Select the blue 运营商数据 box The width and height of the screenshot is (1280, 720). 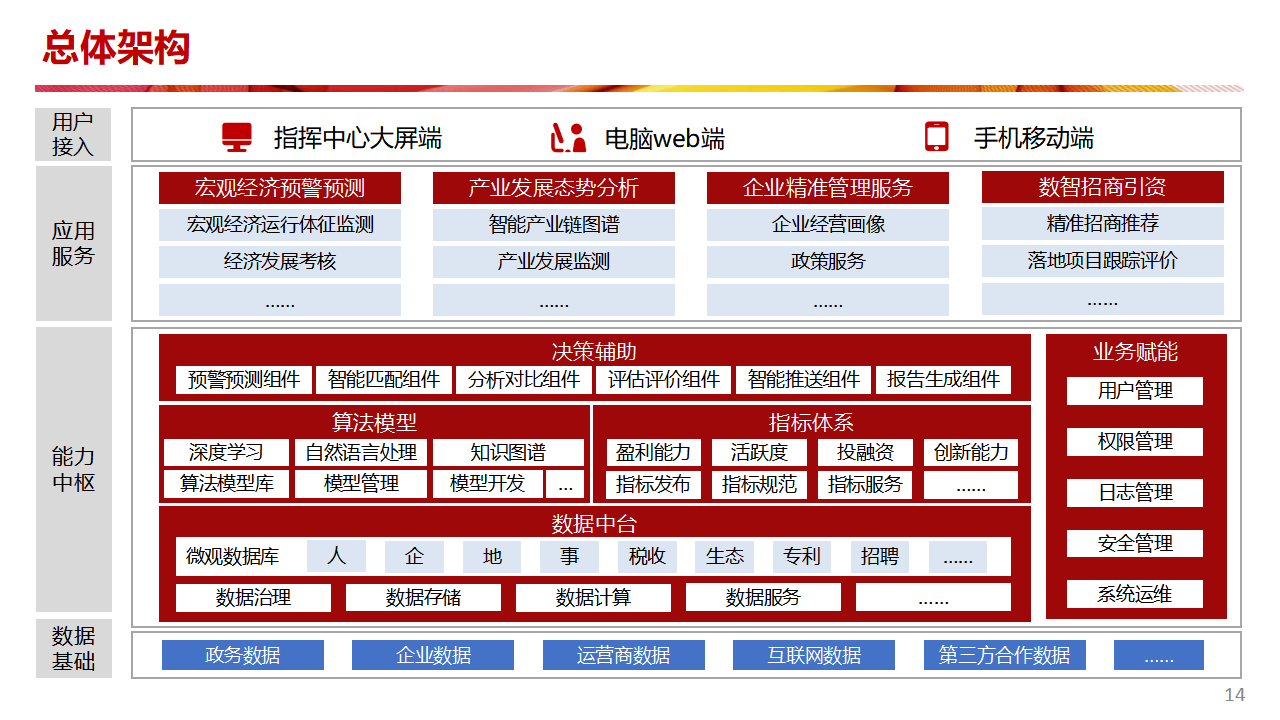click(x=624, y=656)
